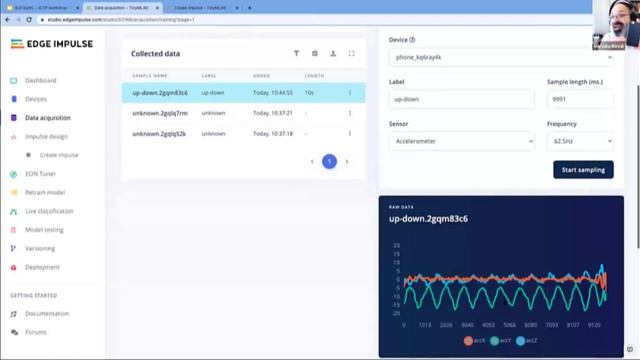Viewport: 640px width, 360px height.
Task: Click the Device help question icon
Action: tap(412, 40)
